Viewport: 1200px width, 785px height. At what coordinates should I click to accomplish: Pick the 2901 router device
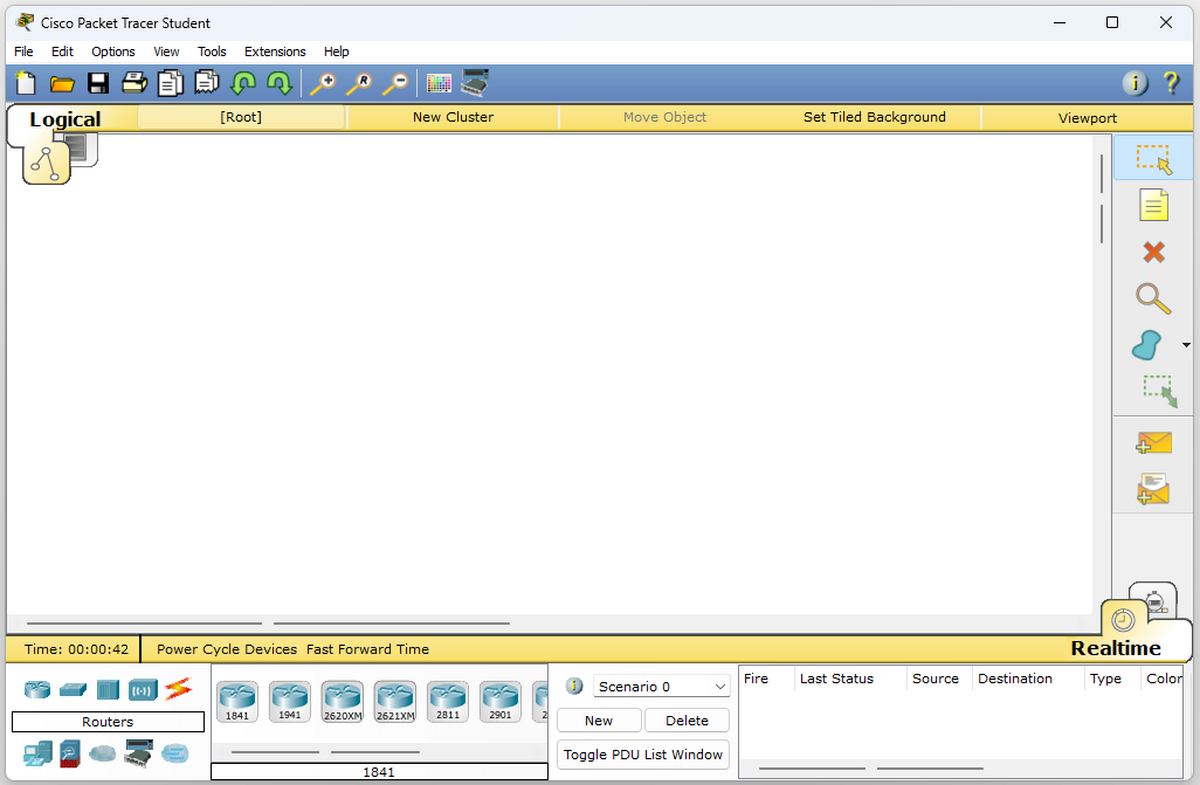500,701
